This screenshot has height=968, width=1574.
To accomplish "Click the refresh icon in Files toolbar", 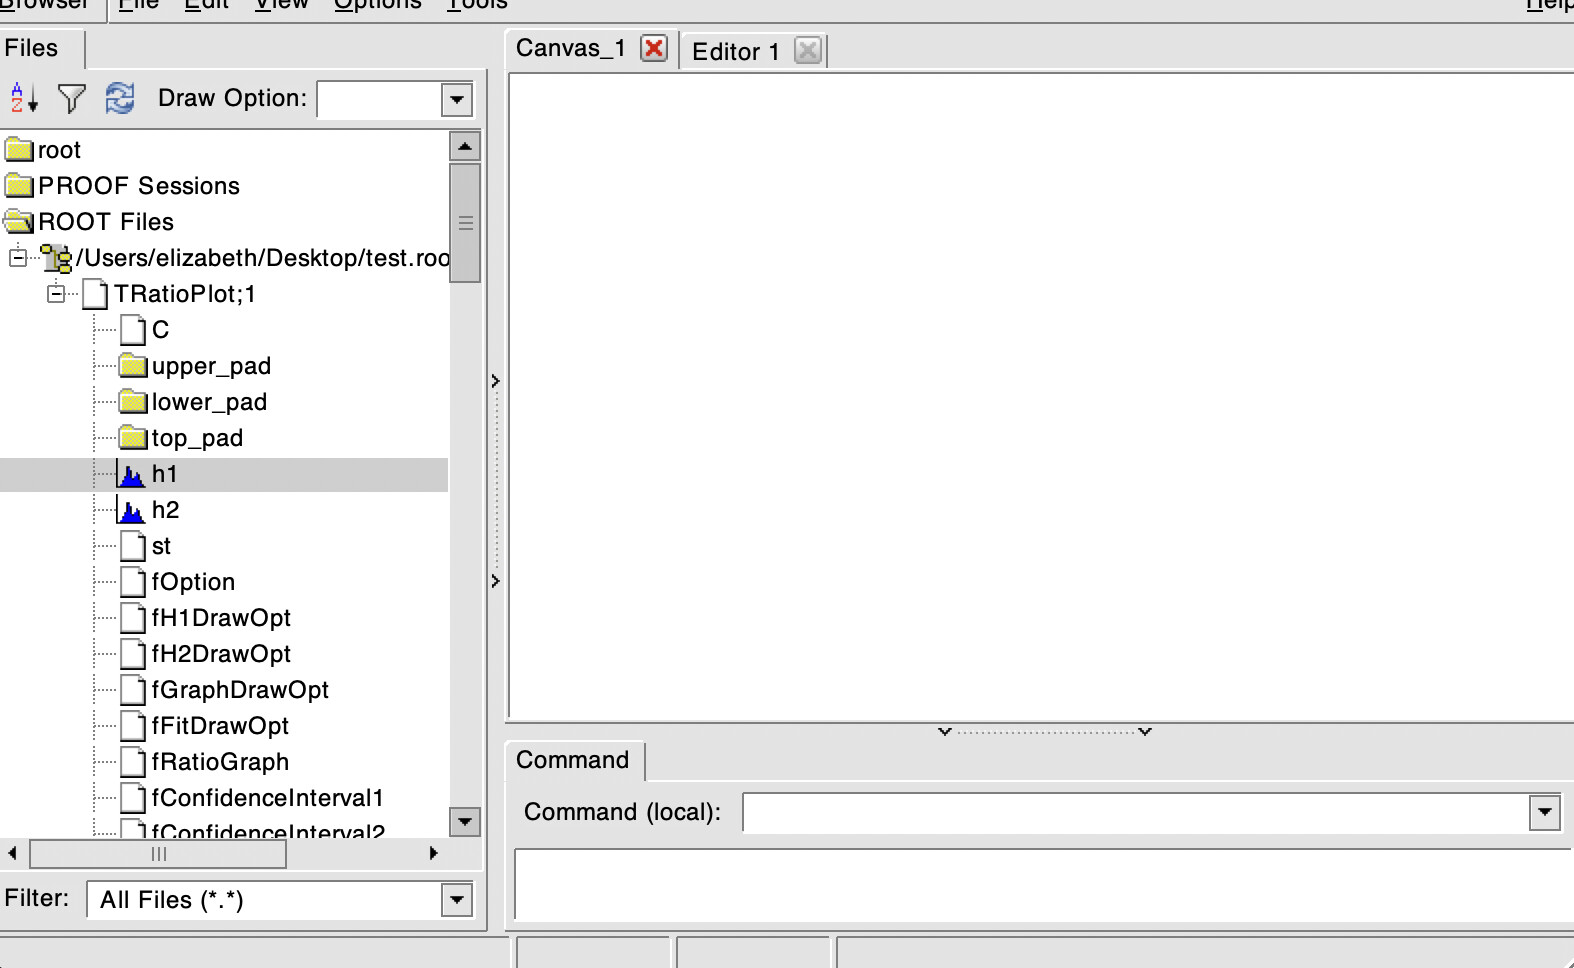I will 120,98.
